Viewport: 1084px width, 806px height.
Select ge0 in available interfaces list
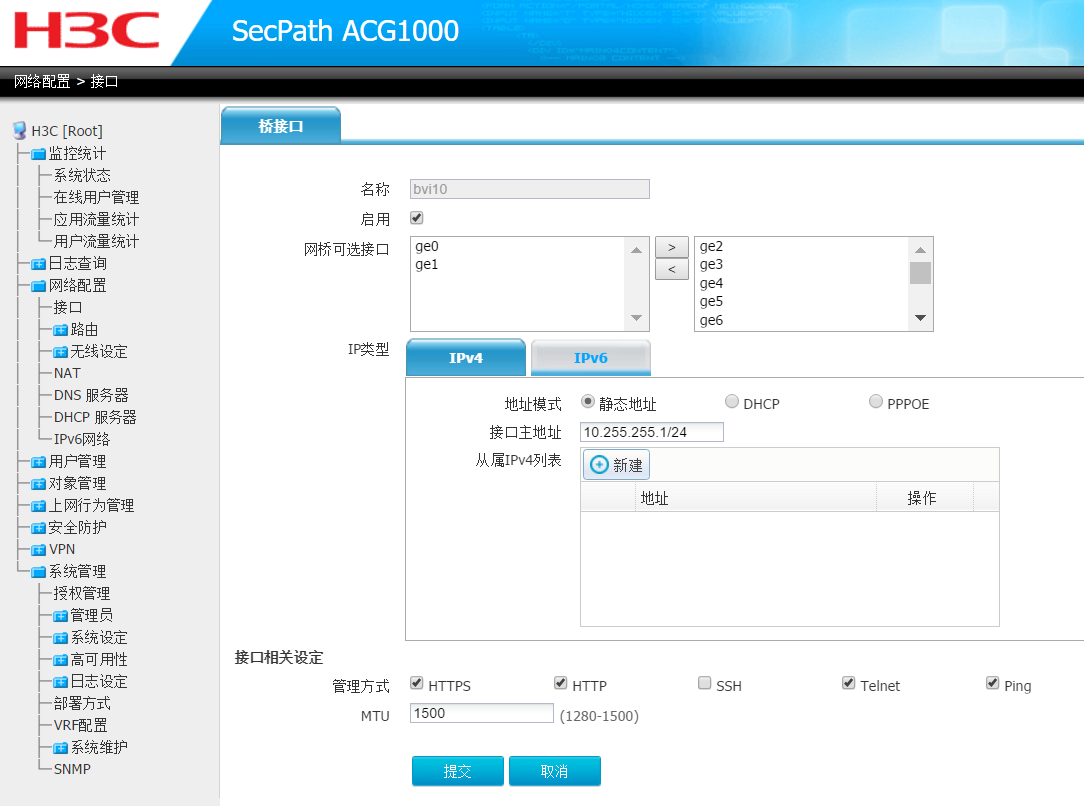click(427, 246)
